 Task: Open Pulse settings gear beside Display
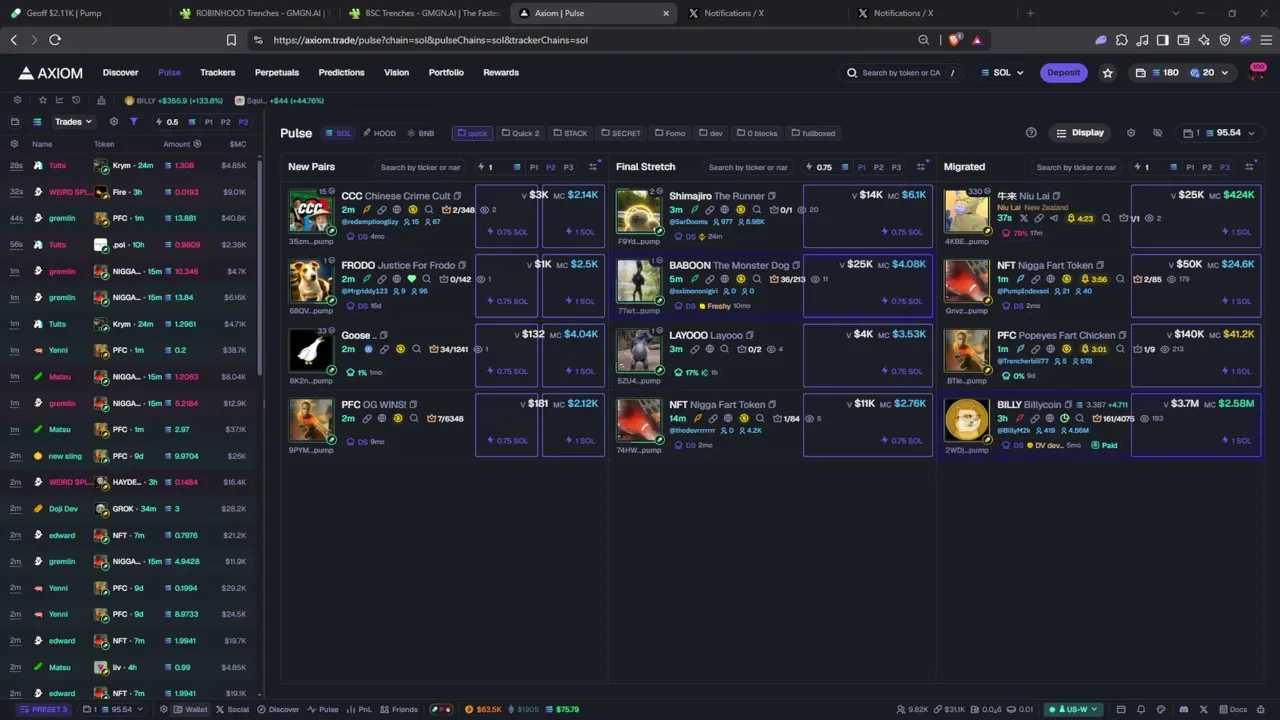pyautogui.click(x=1131, y=133)
